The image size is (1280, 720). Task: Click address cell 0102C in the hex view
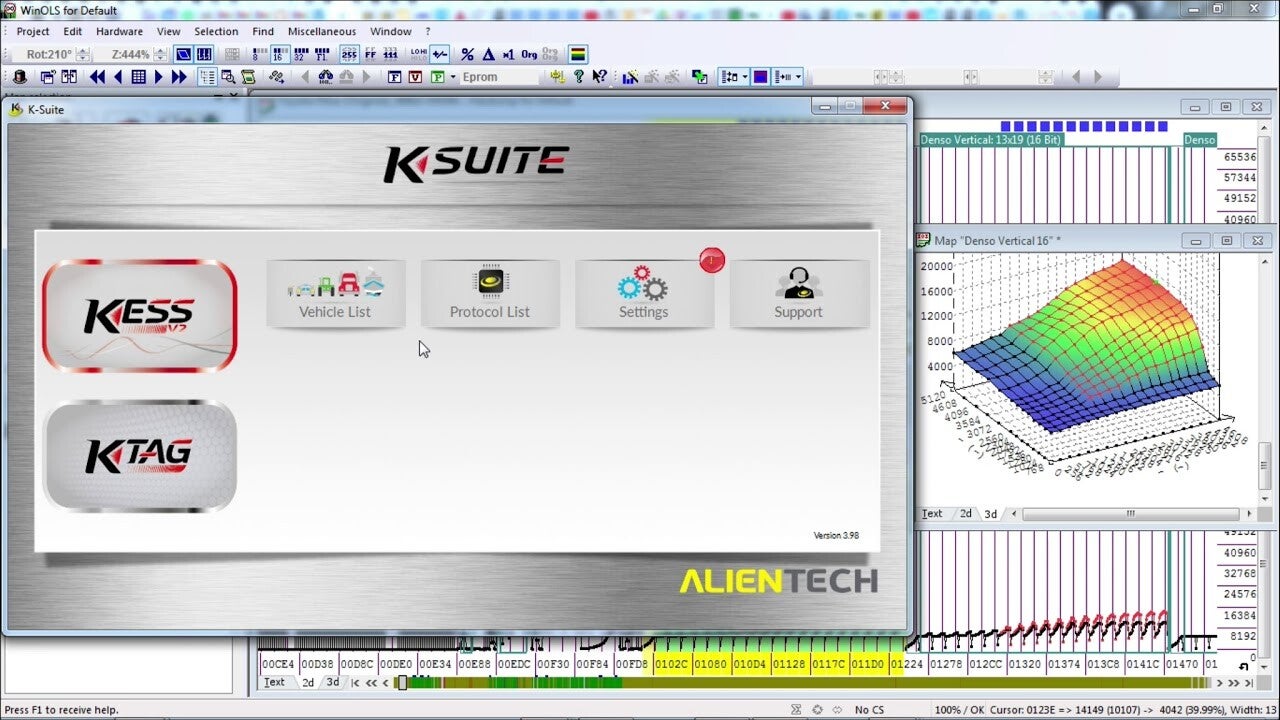[672, 664]
